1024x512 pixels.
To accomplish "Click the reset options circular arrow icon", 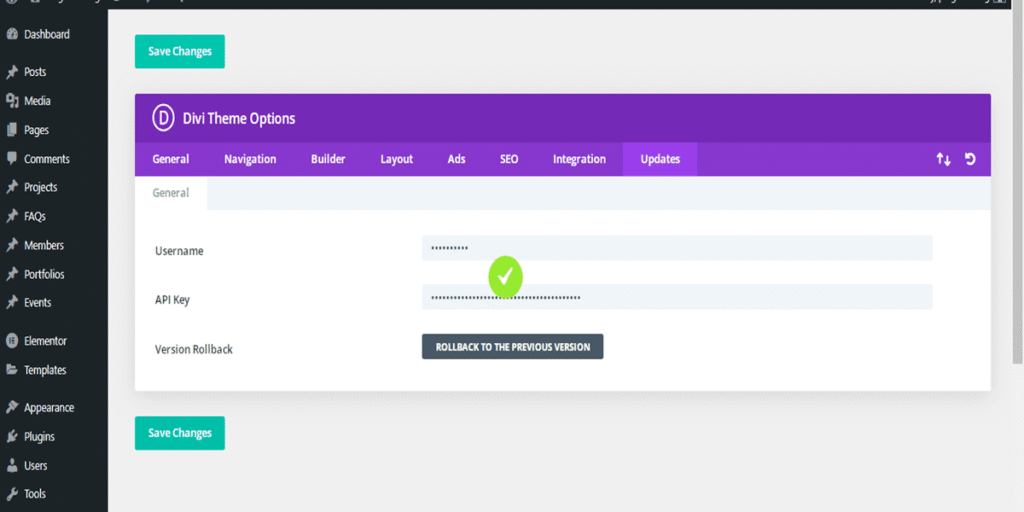I will (x=970, y=159).
